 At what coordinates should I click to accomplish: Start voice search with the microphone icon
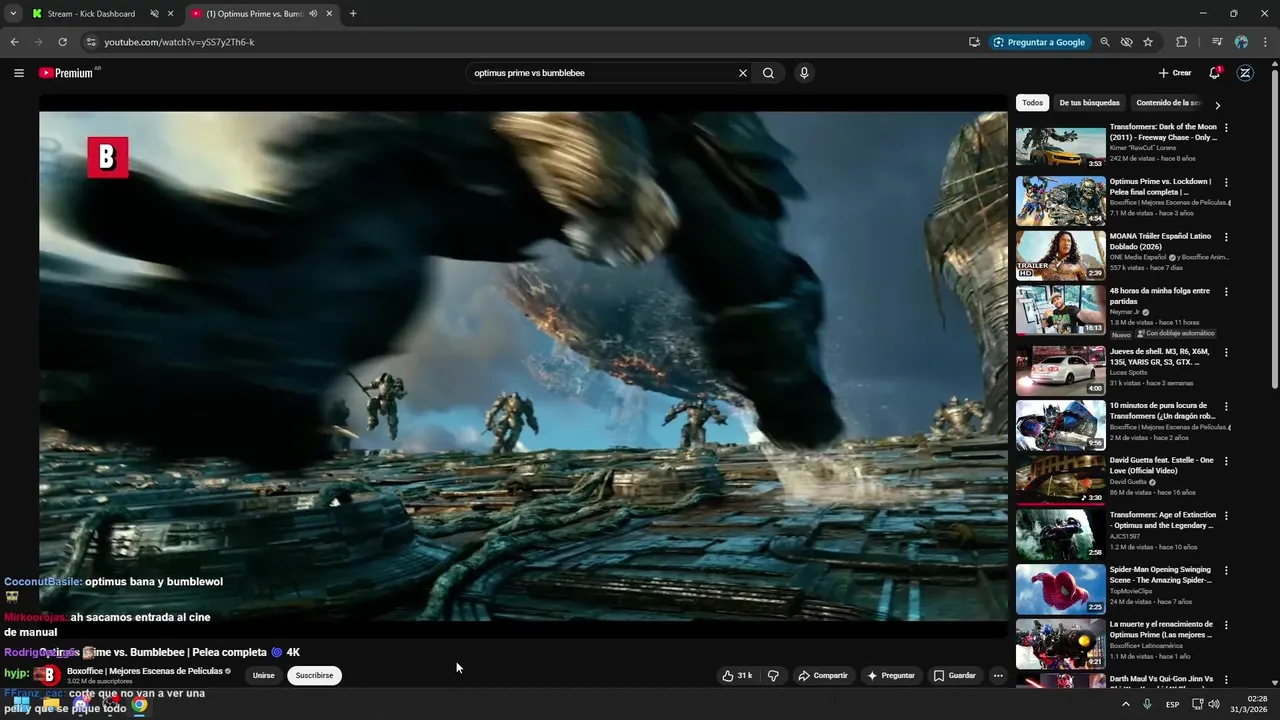804,73
